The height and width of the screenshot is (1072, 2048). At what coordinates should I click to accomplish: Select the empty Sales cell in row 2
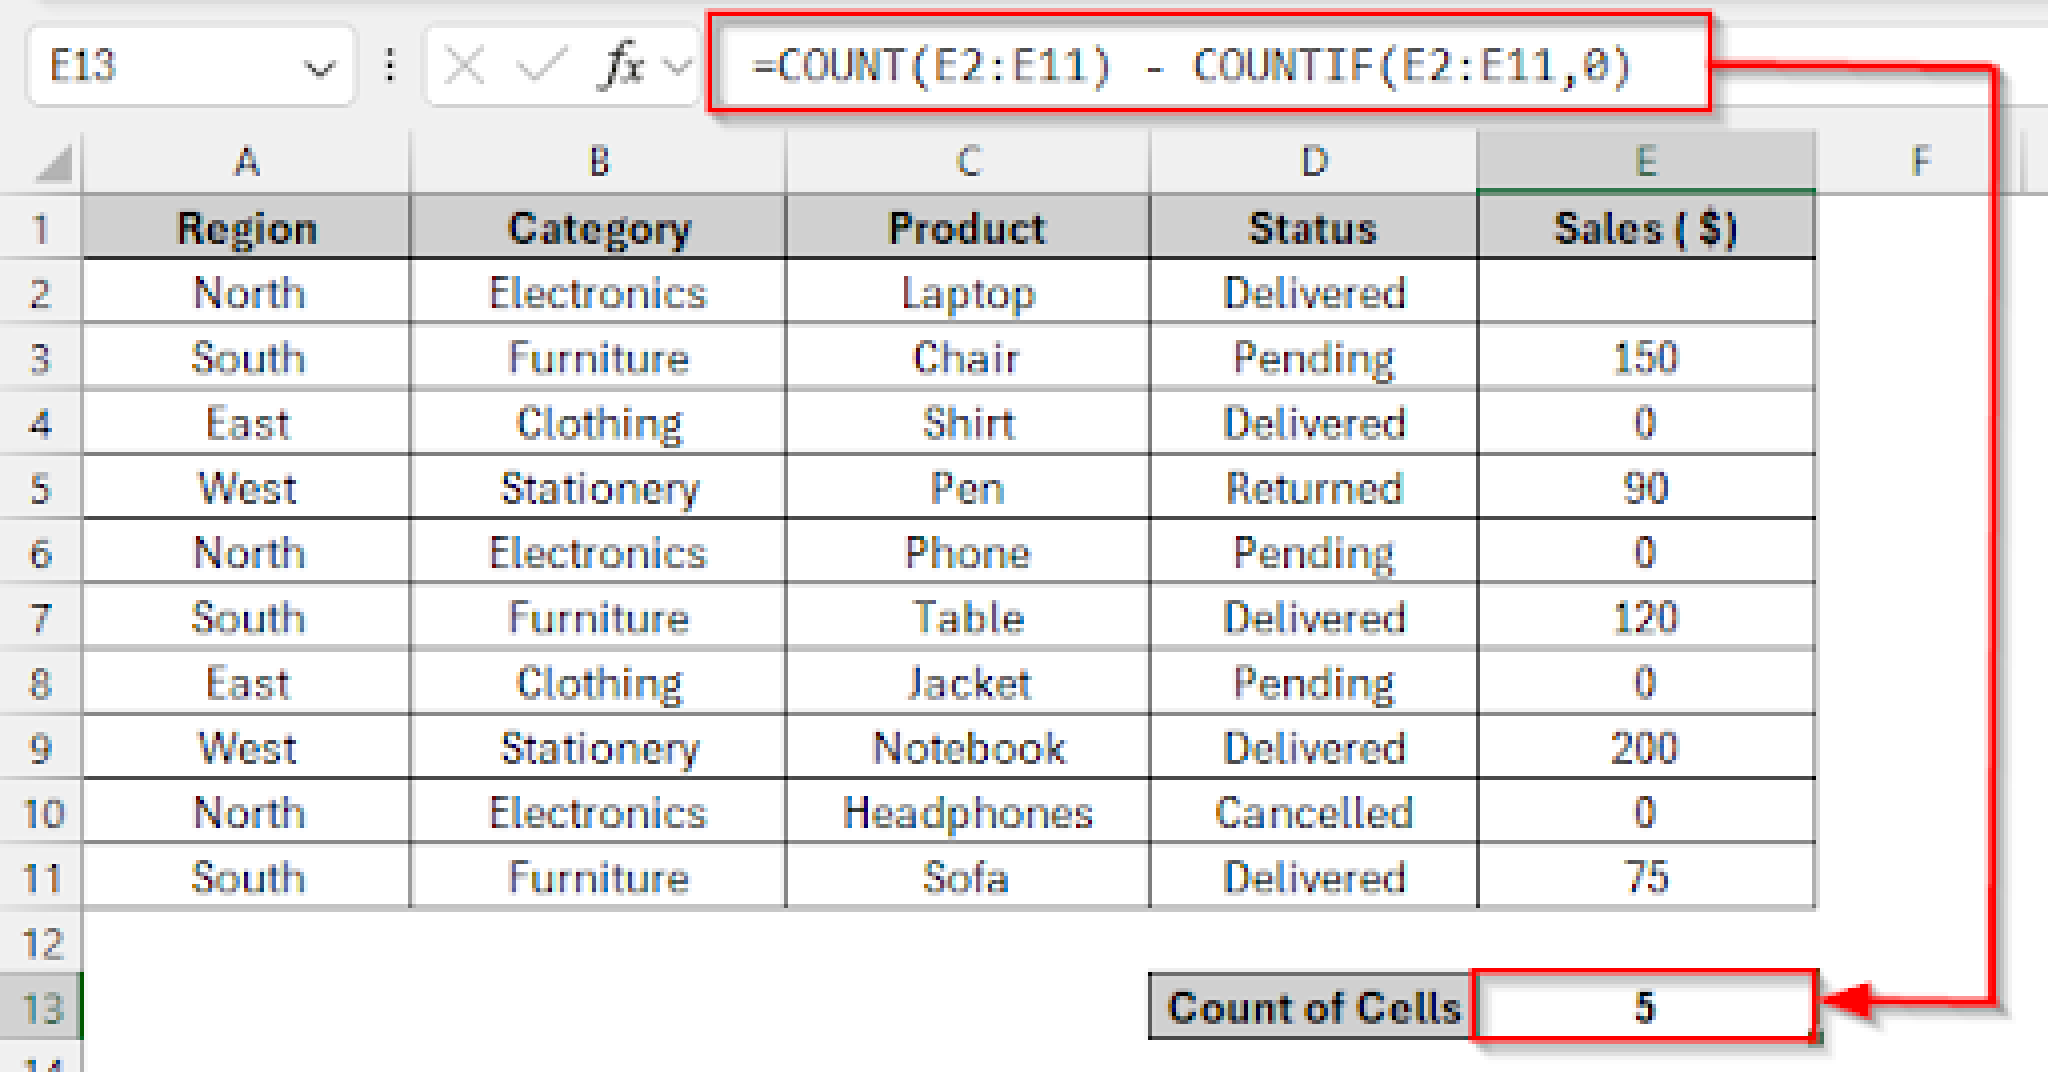1645,293
